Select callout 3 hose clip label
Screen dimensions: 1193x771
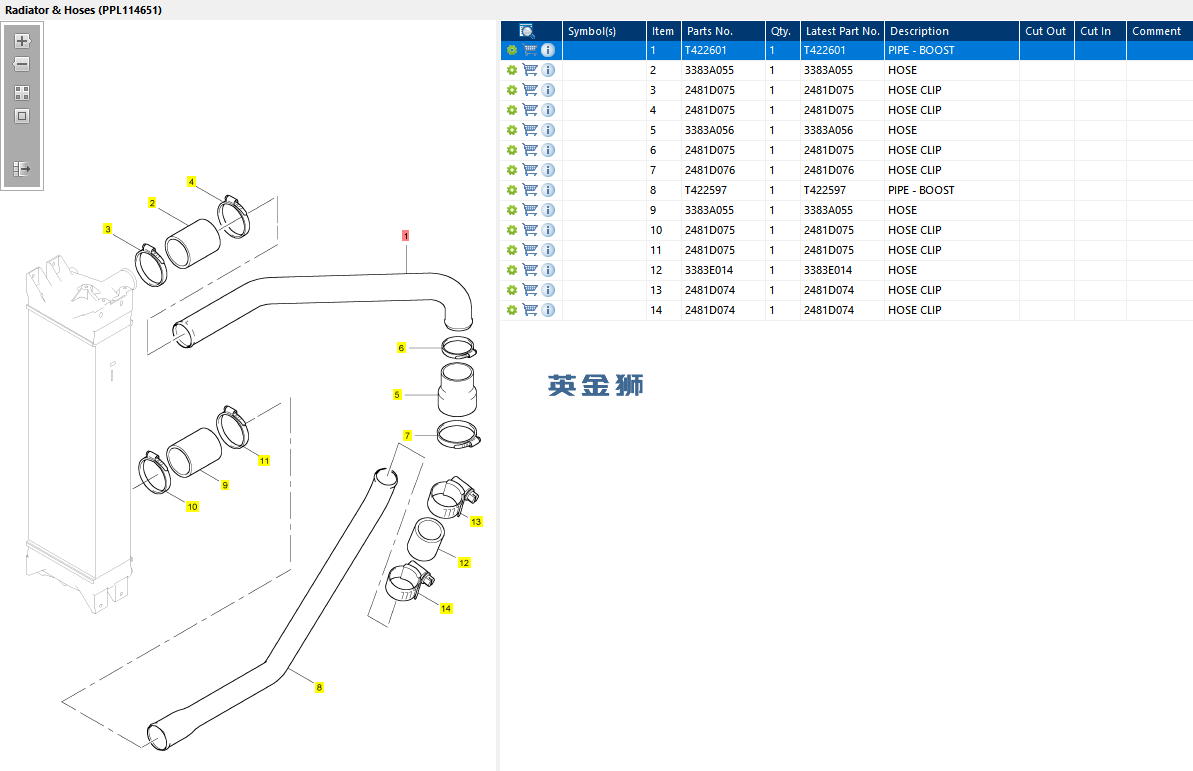[x=108, y=229]
